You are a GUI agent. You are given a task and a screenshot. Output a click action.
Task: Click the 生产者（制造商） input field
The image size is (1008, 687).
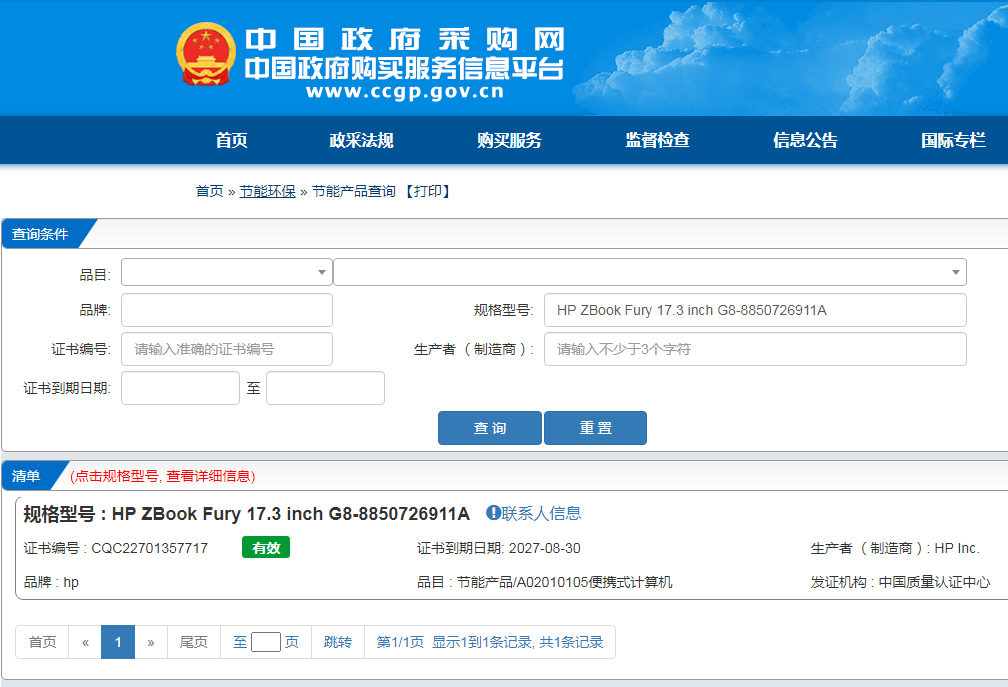click(x=755, y=349)
